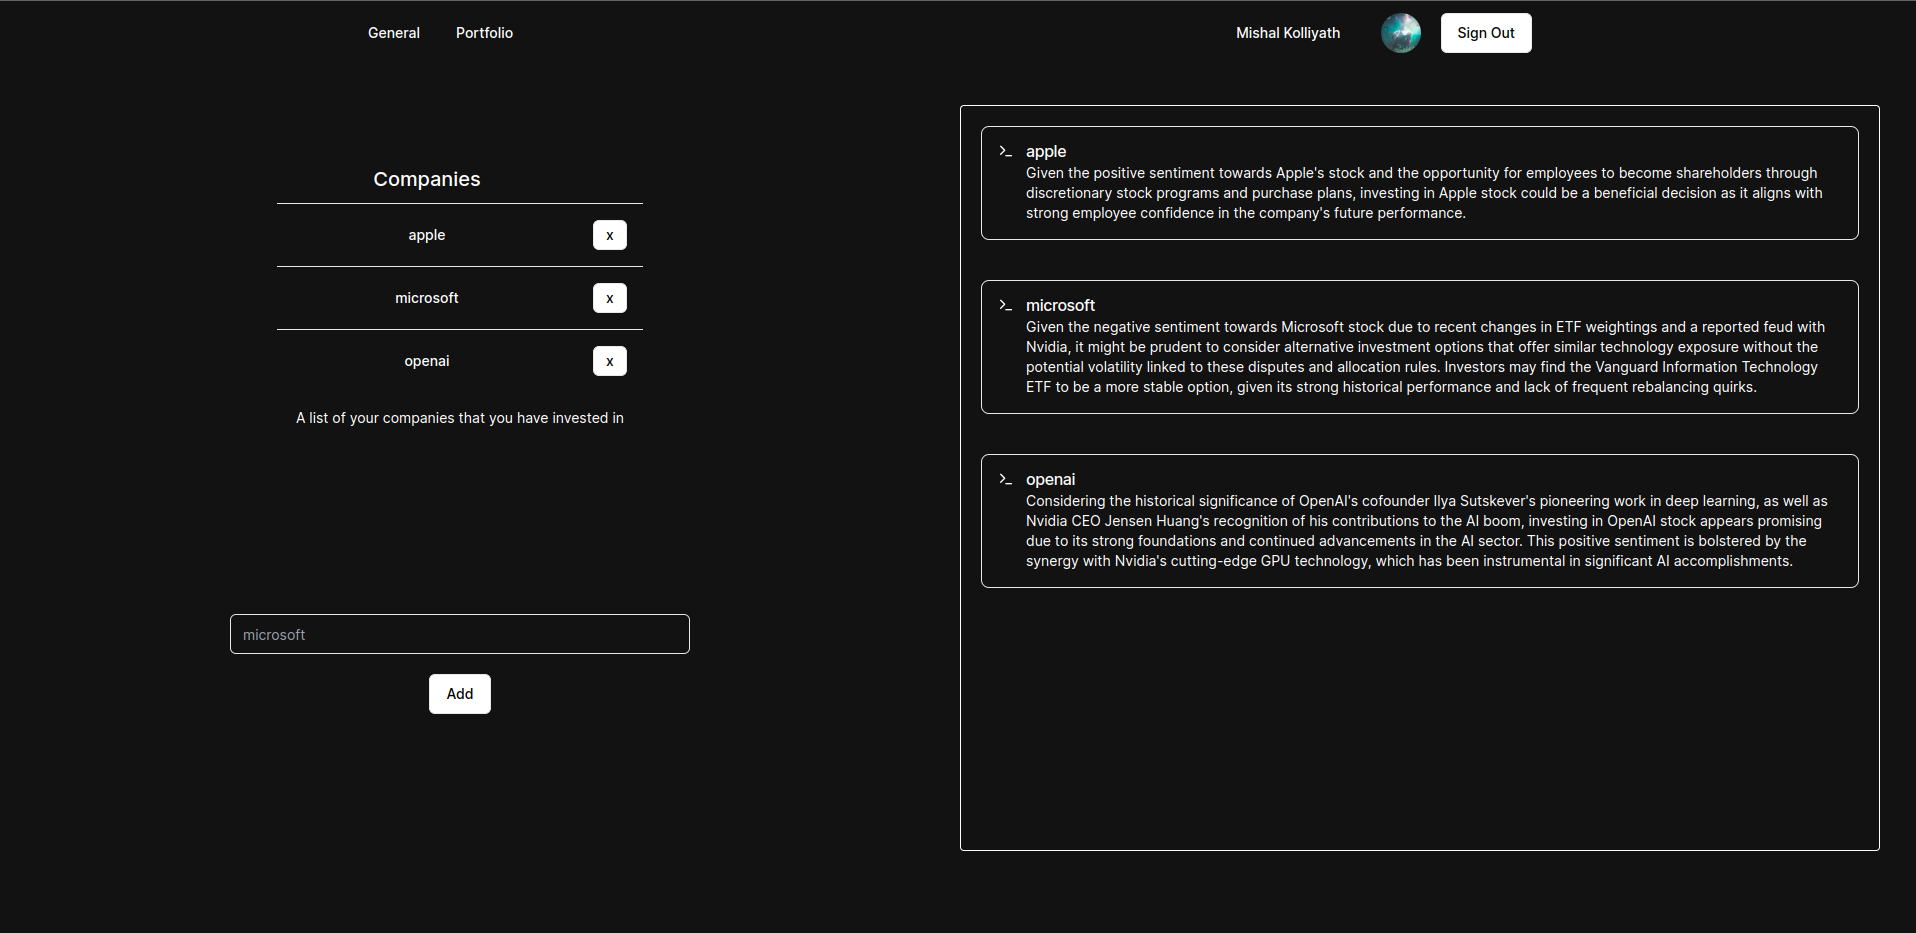Click the terminal icon beside openai card
1916x933 pixels.
tap(1005, 479)
